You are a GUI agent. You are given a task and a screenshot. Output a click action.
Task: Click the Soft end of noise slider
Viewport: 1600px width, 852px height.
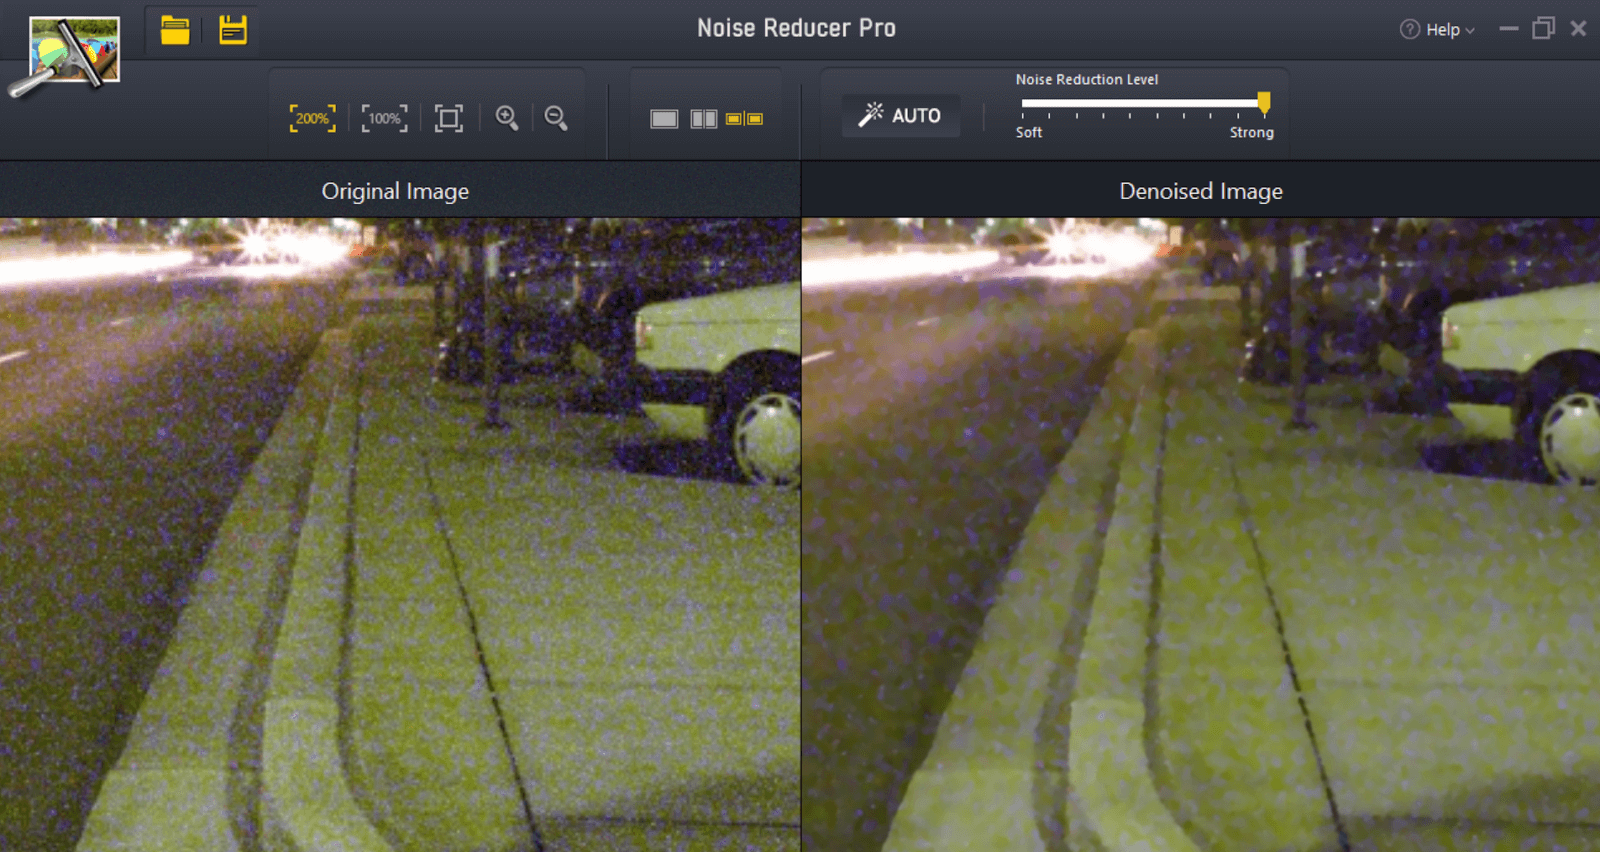point(1028,132)
